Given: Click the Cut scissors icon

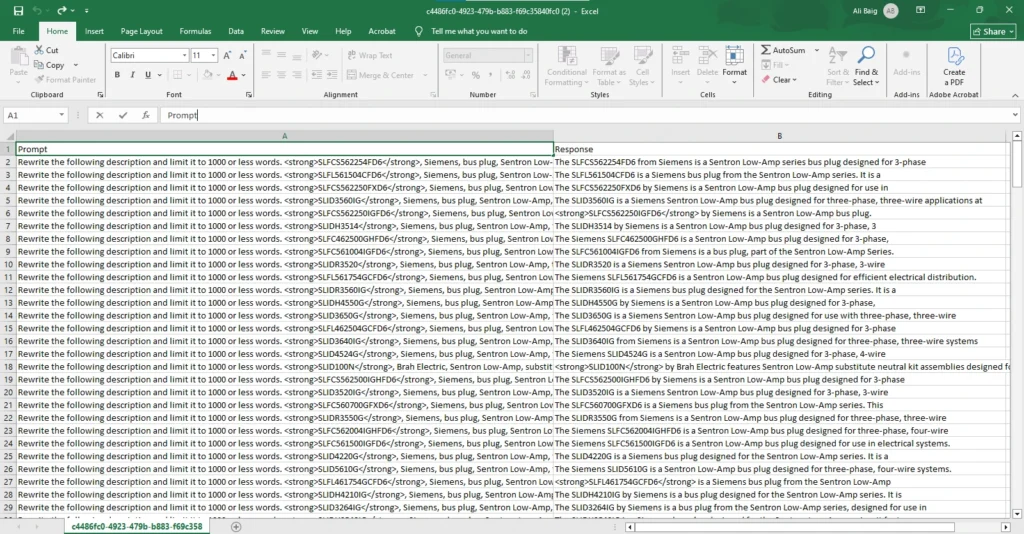Looking at the screenshot, I should point(39,50).
